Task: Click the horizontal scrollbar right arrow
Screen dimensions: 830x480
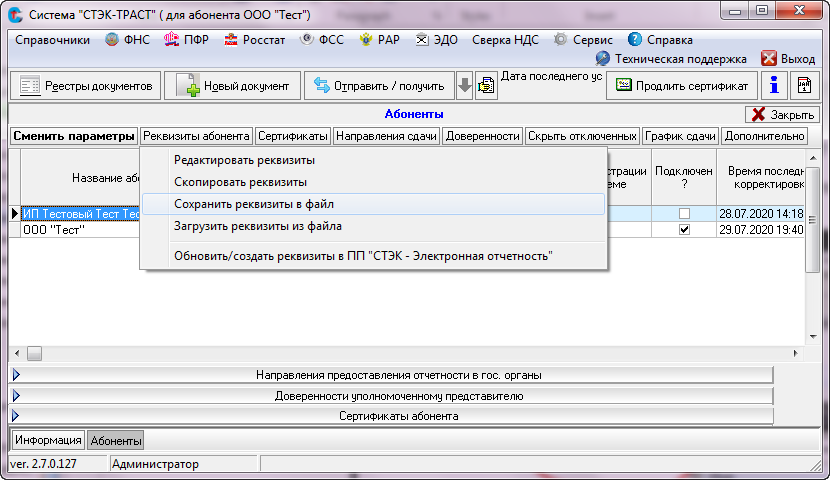Action: [x=796, y=354]
